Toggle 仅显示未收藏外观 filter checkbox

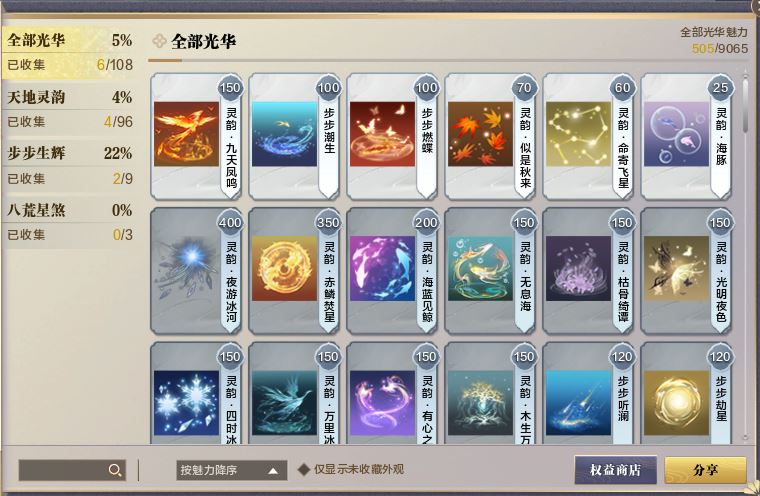[x=304, y=469]
